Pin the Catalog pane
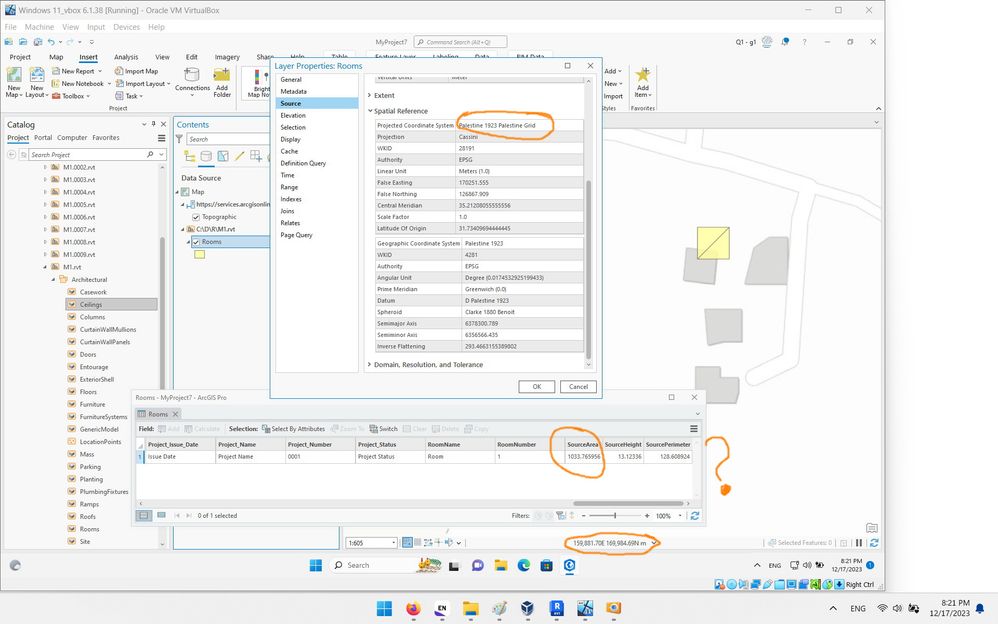Viewport: 998px width, 624px height. pos(153,124)
